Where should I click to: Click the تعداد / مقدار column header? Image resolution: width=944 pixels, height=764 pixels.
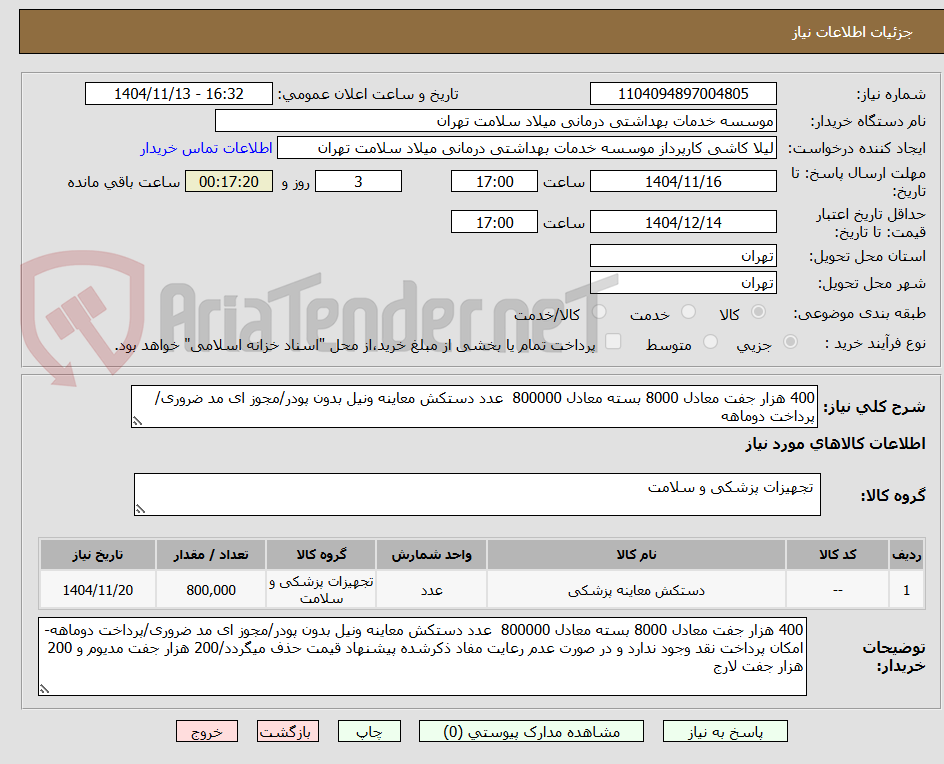click(211, 554)
